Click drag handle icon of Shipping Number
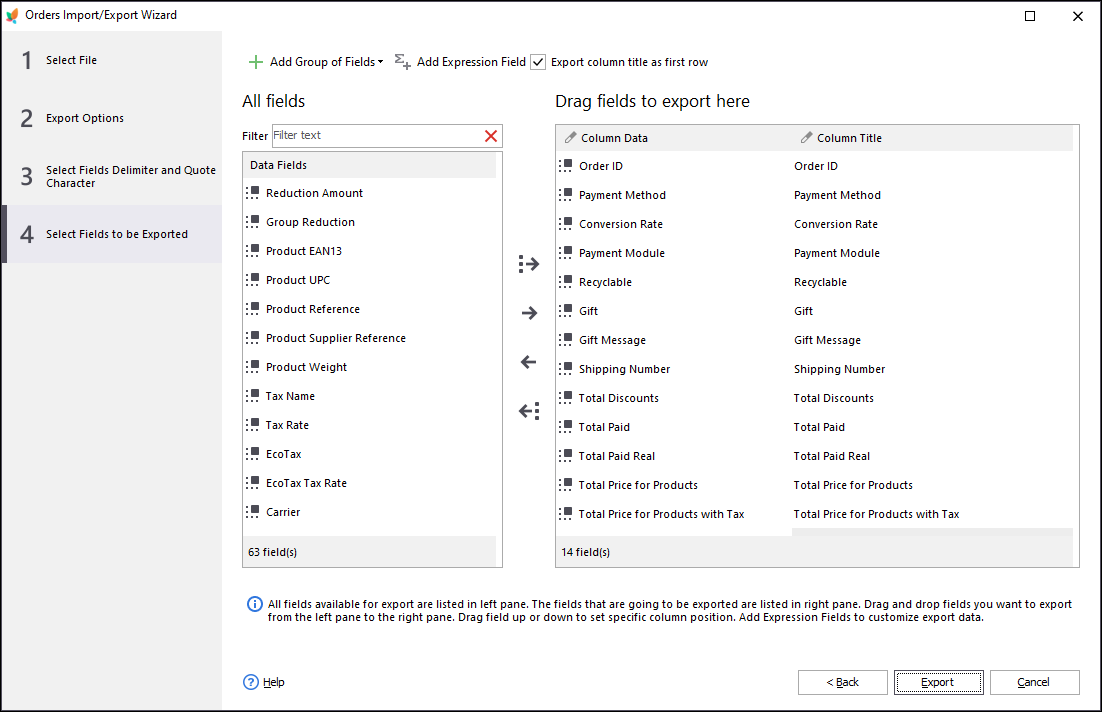Screen dimensions: 1102x712 (566, 368)
